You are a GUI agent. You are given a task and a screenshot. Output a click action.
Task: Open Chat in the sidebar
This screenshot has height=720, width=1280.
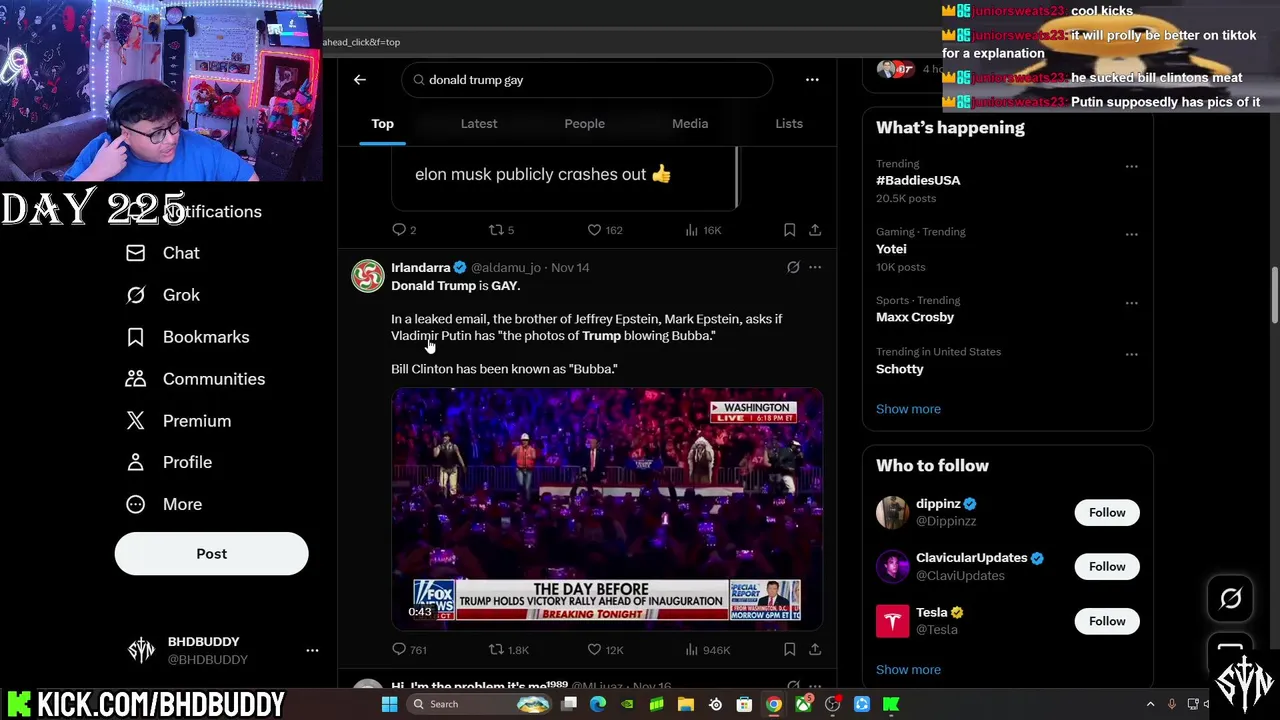tap(162, 253)
